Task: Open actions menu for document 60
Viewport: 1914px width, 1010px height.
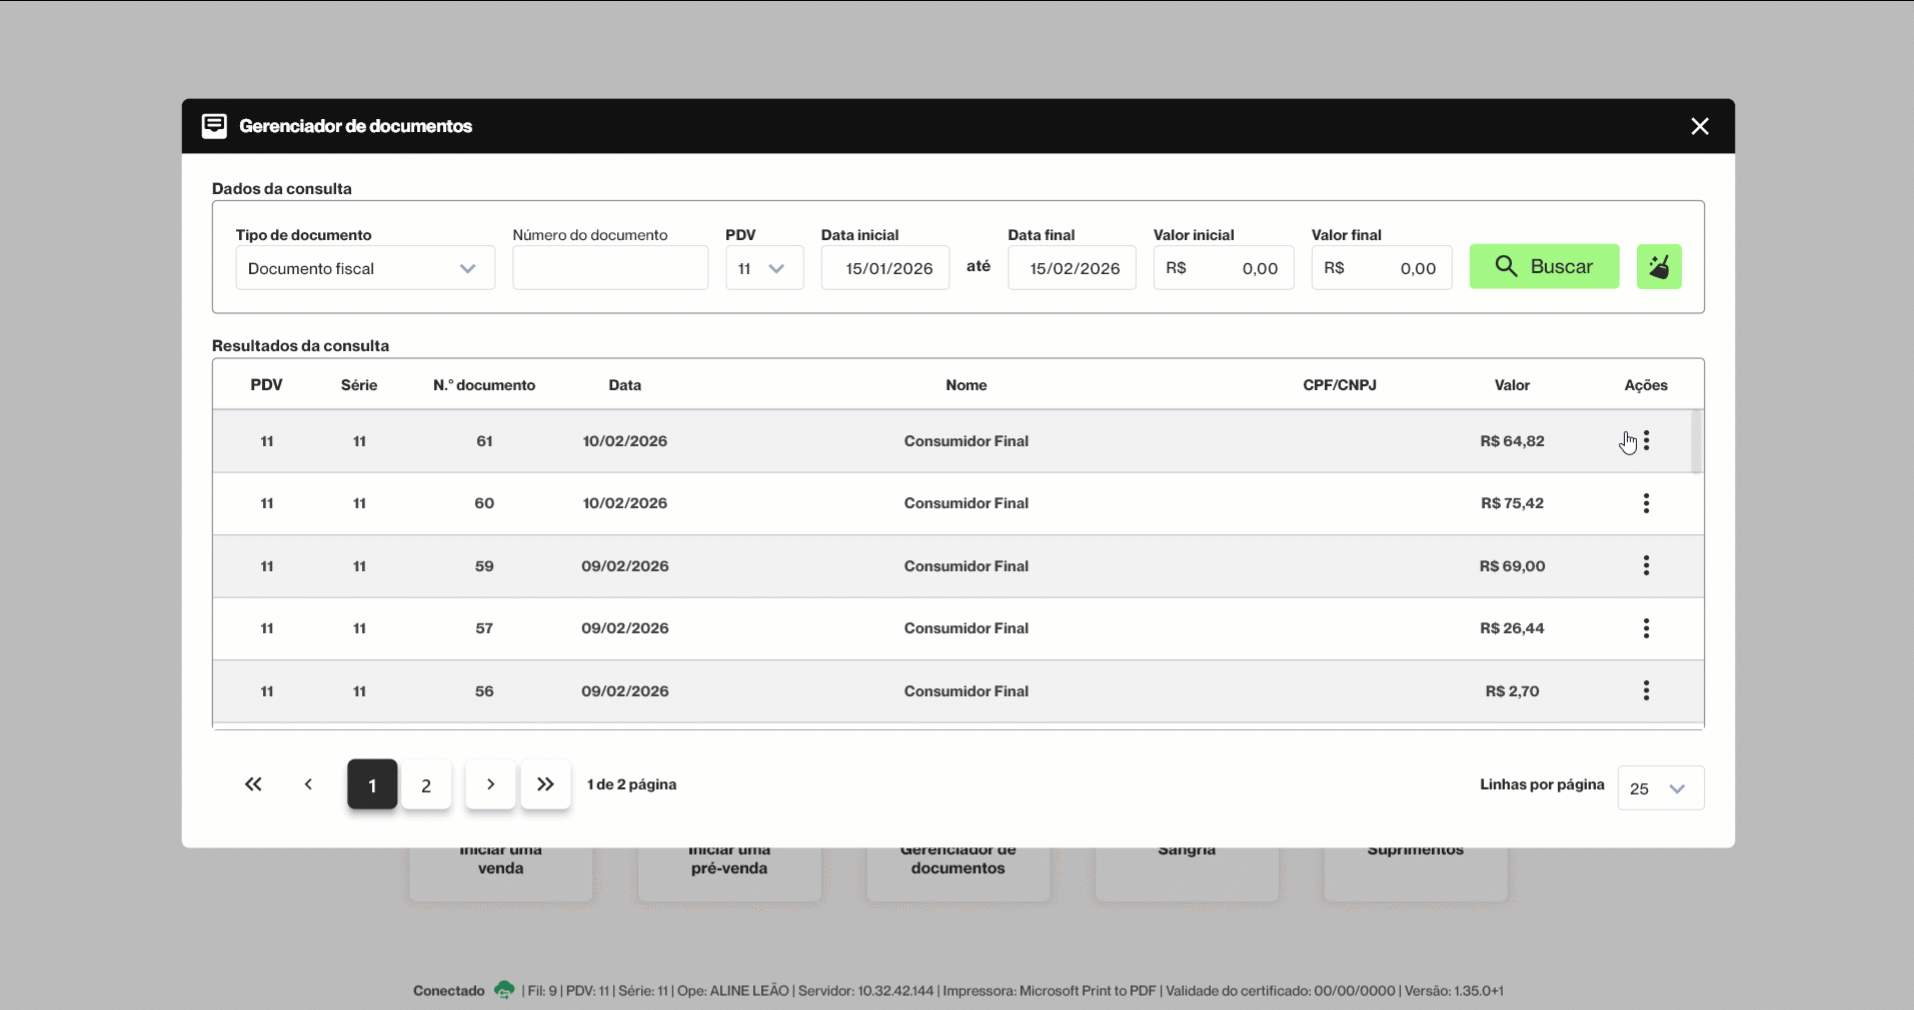Action: pyautogui.click(x=1646, y=503)
